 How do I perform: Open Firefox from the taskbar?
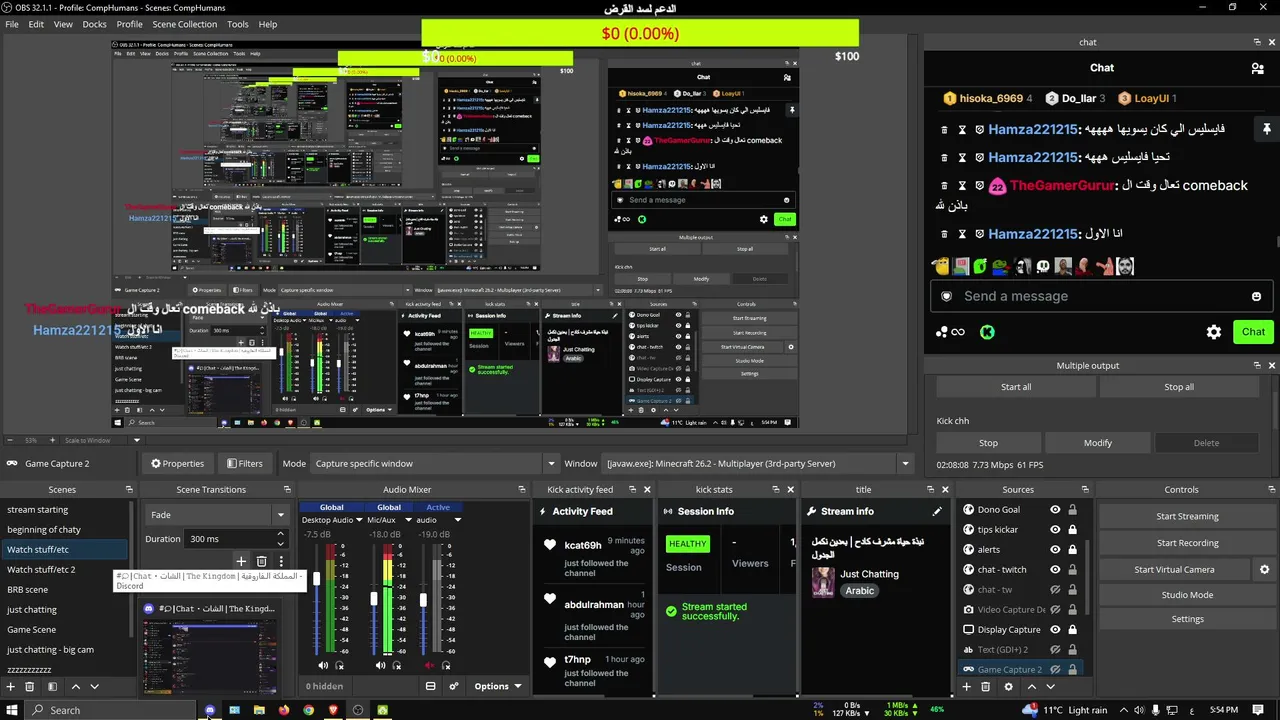(284, 710)
